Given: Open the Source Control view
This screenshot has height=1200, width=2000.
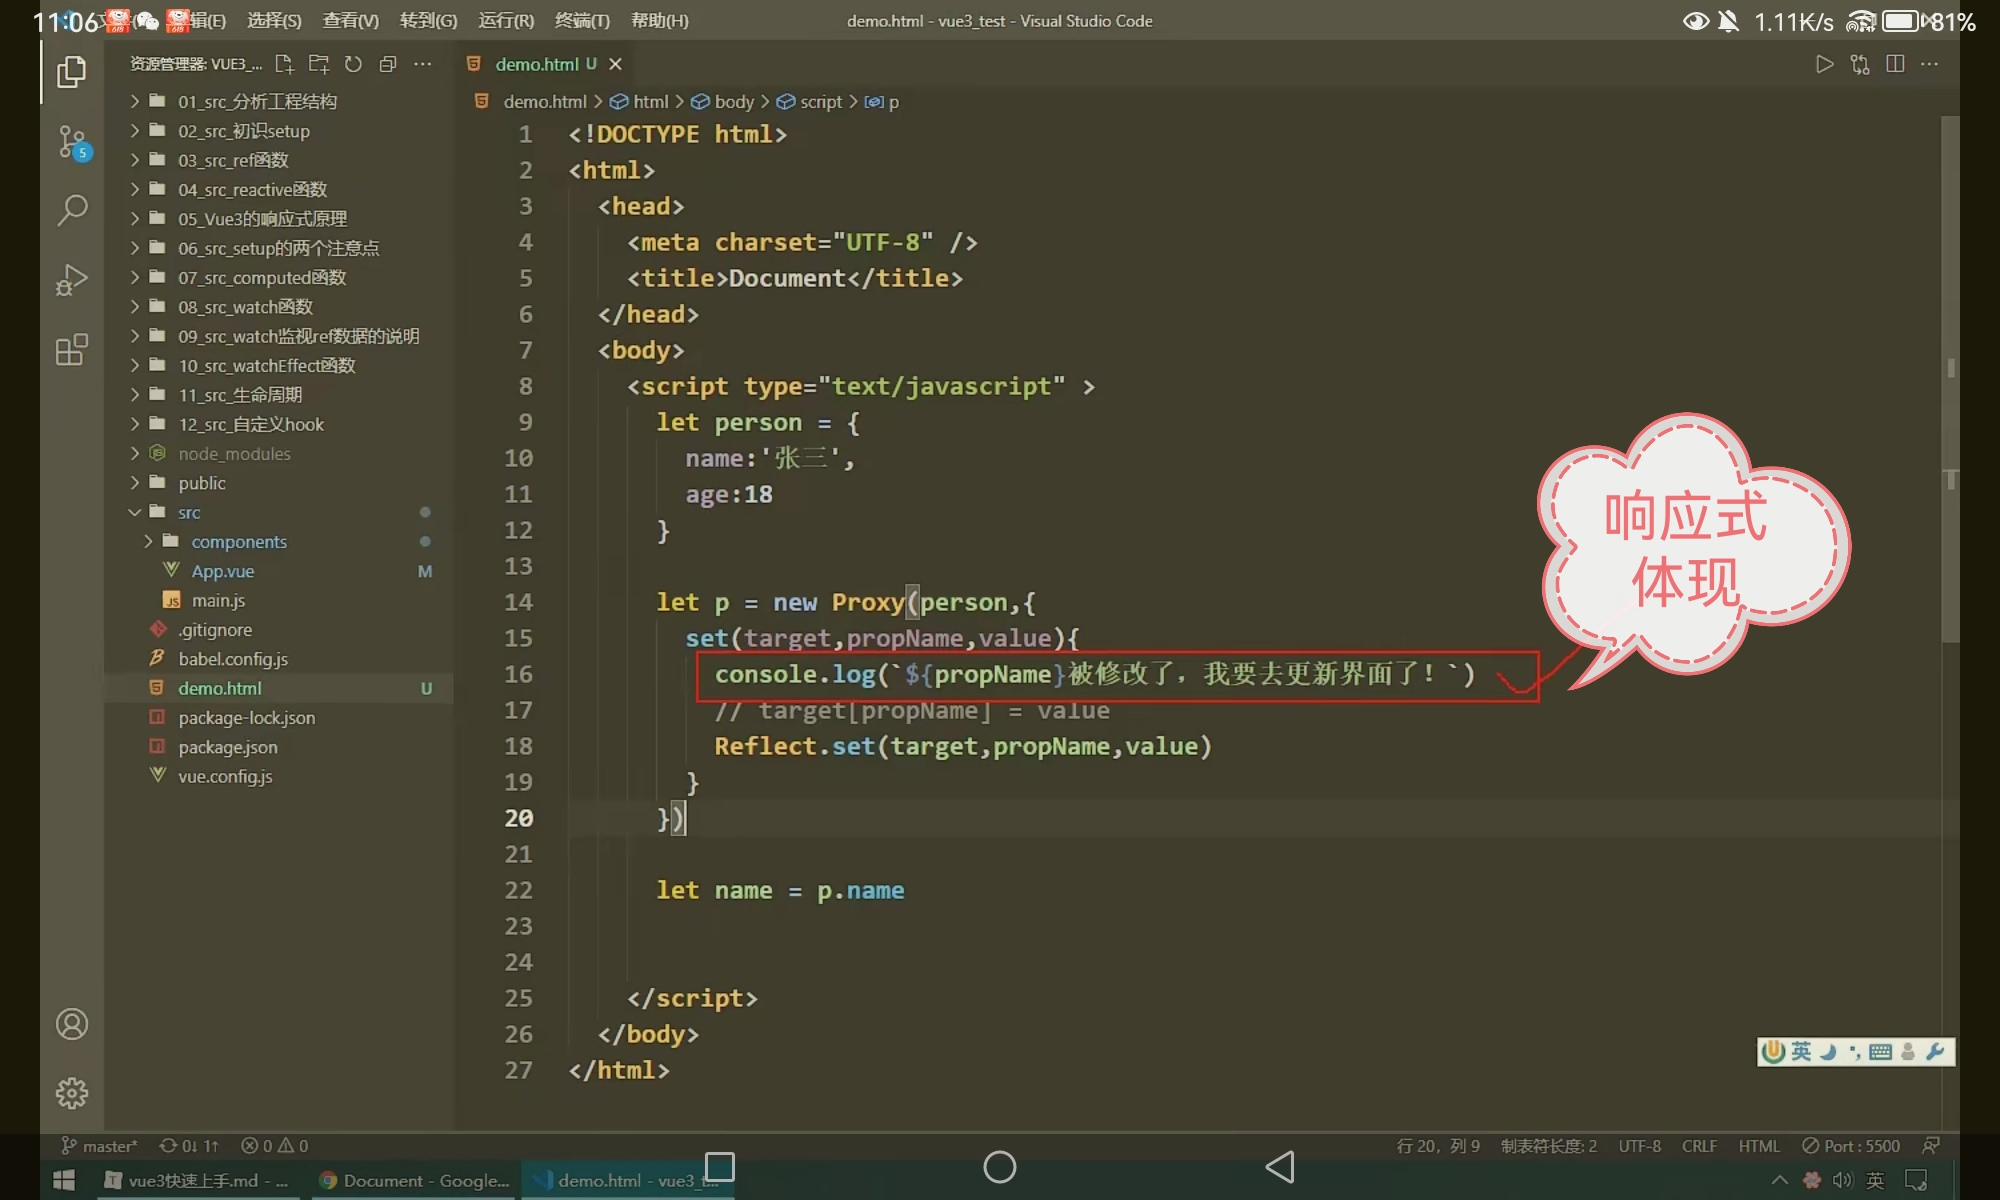Looking at the screenshot, I should [71, 141].
